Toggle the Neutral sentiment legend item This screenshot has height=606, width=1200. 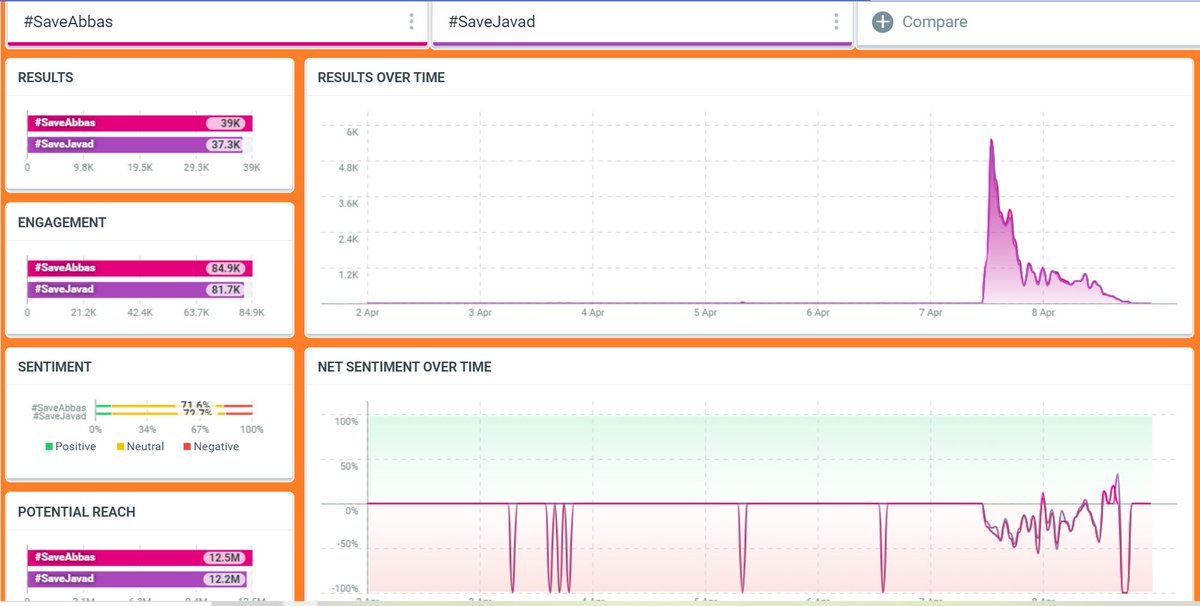[x=141, y=447]
